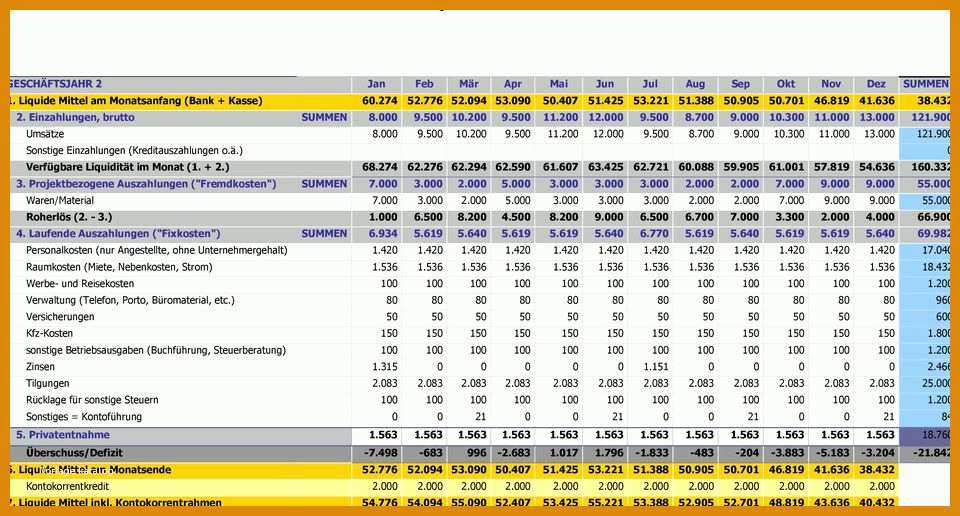
Task: Select 'Sonstige Einzahlungen (Kreditauszahlungen o.ä.)' label
Action: click(x=134, y=150)
